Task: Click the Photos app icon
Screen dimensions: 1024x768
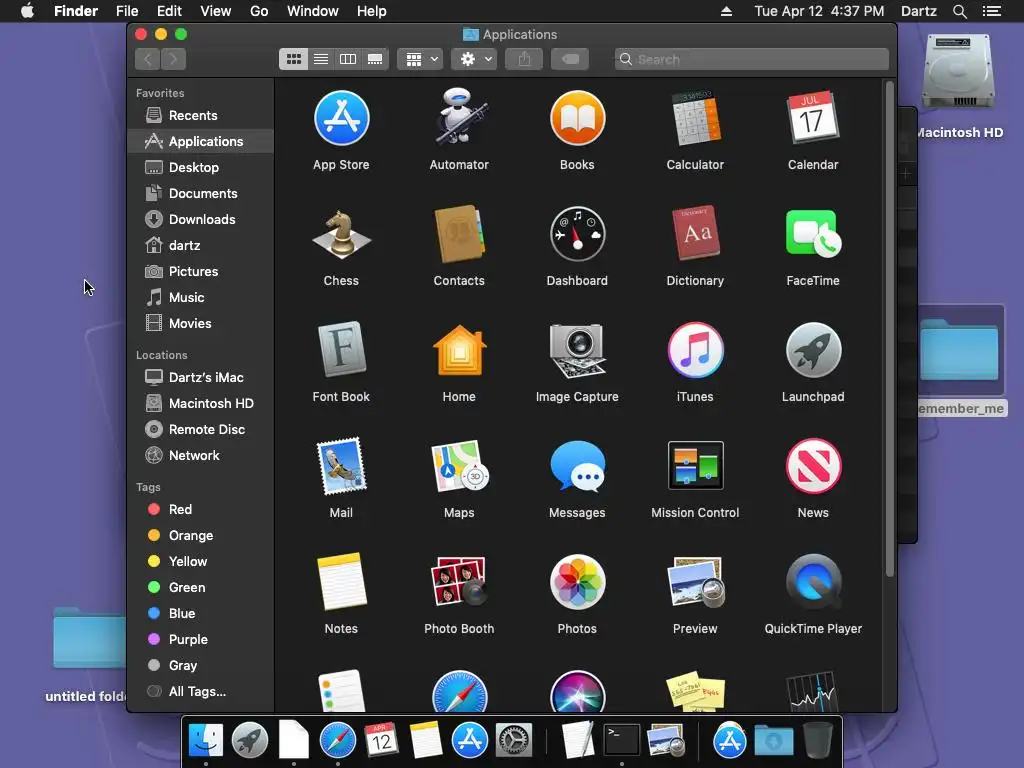Action: (577, 582)
